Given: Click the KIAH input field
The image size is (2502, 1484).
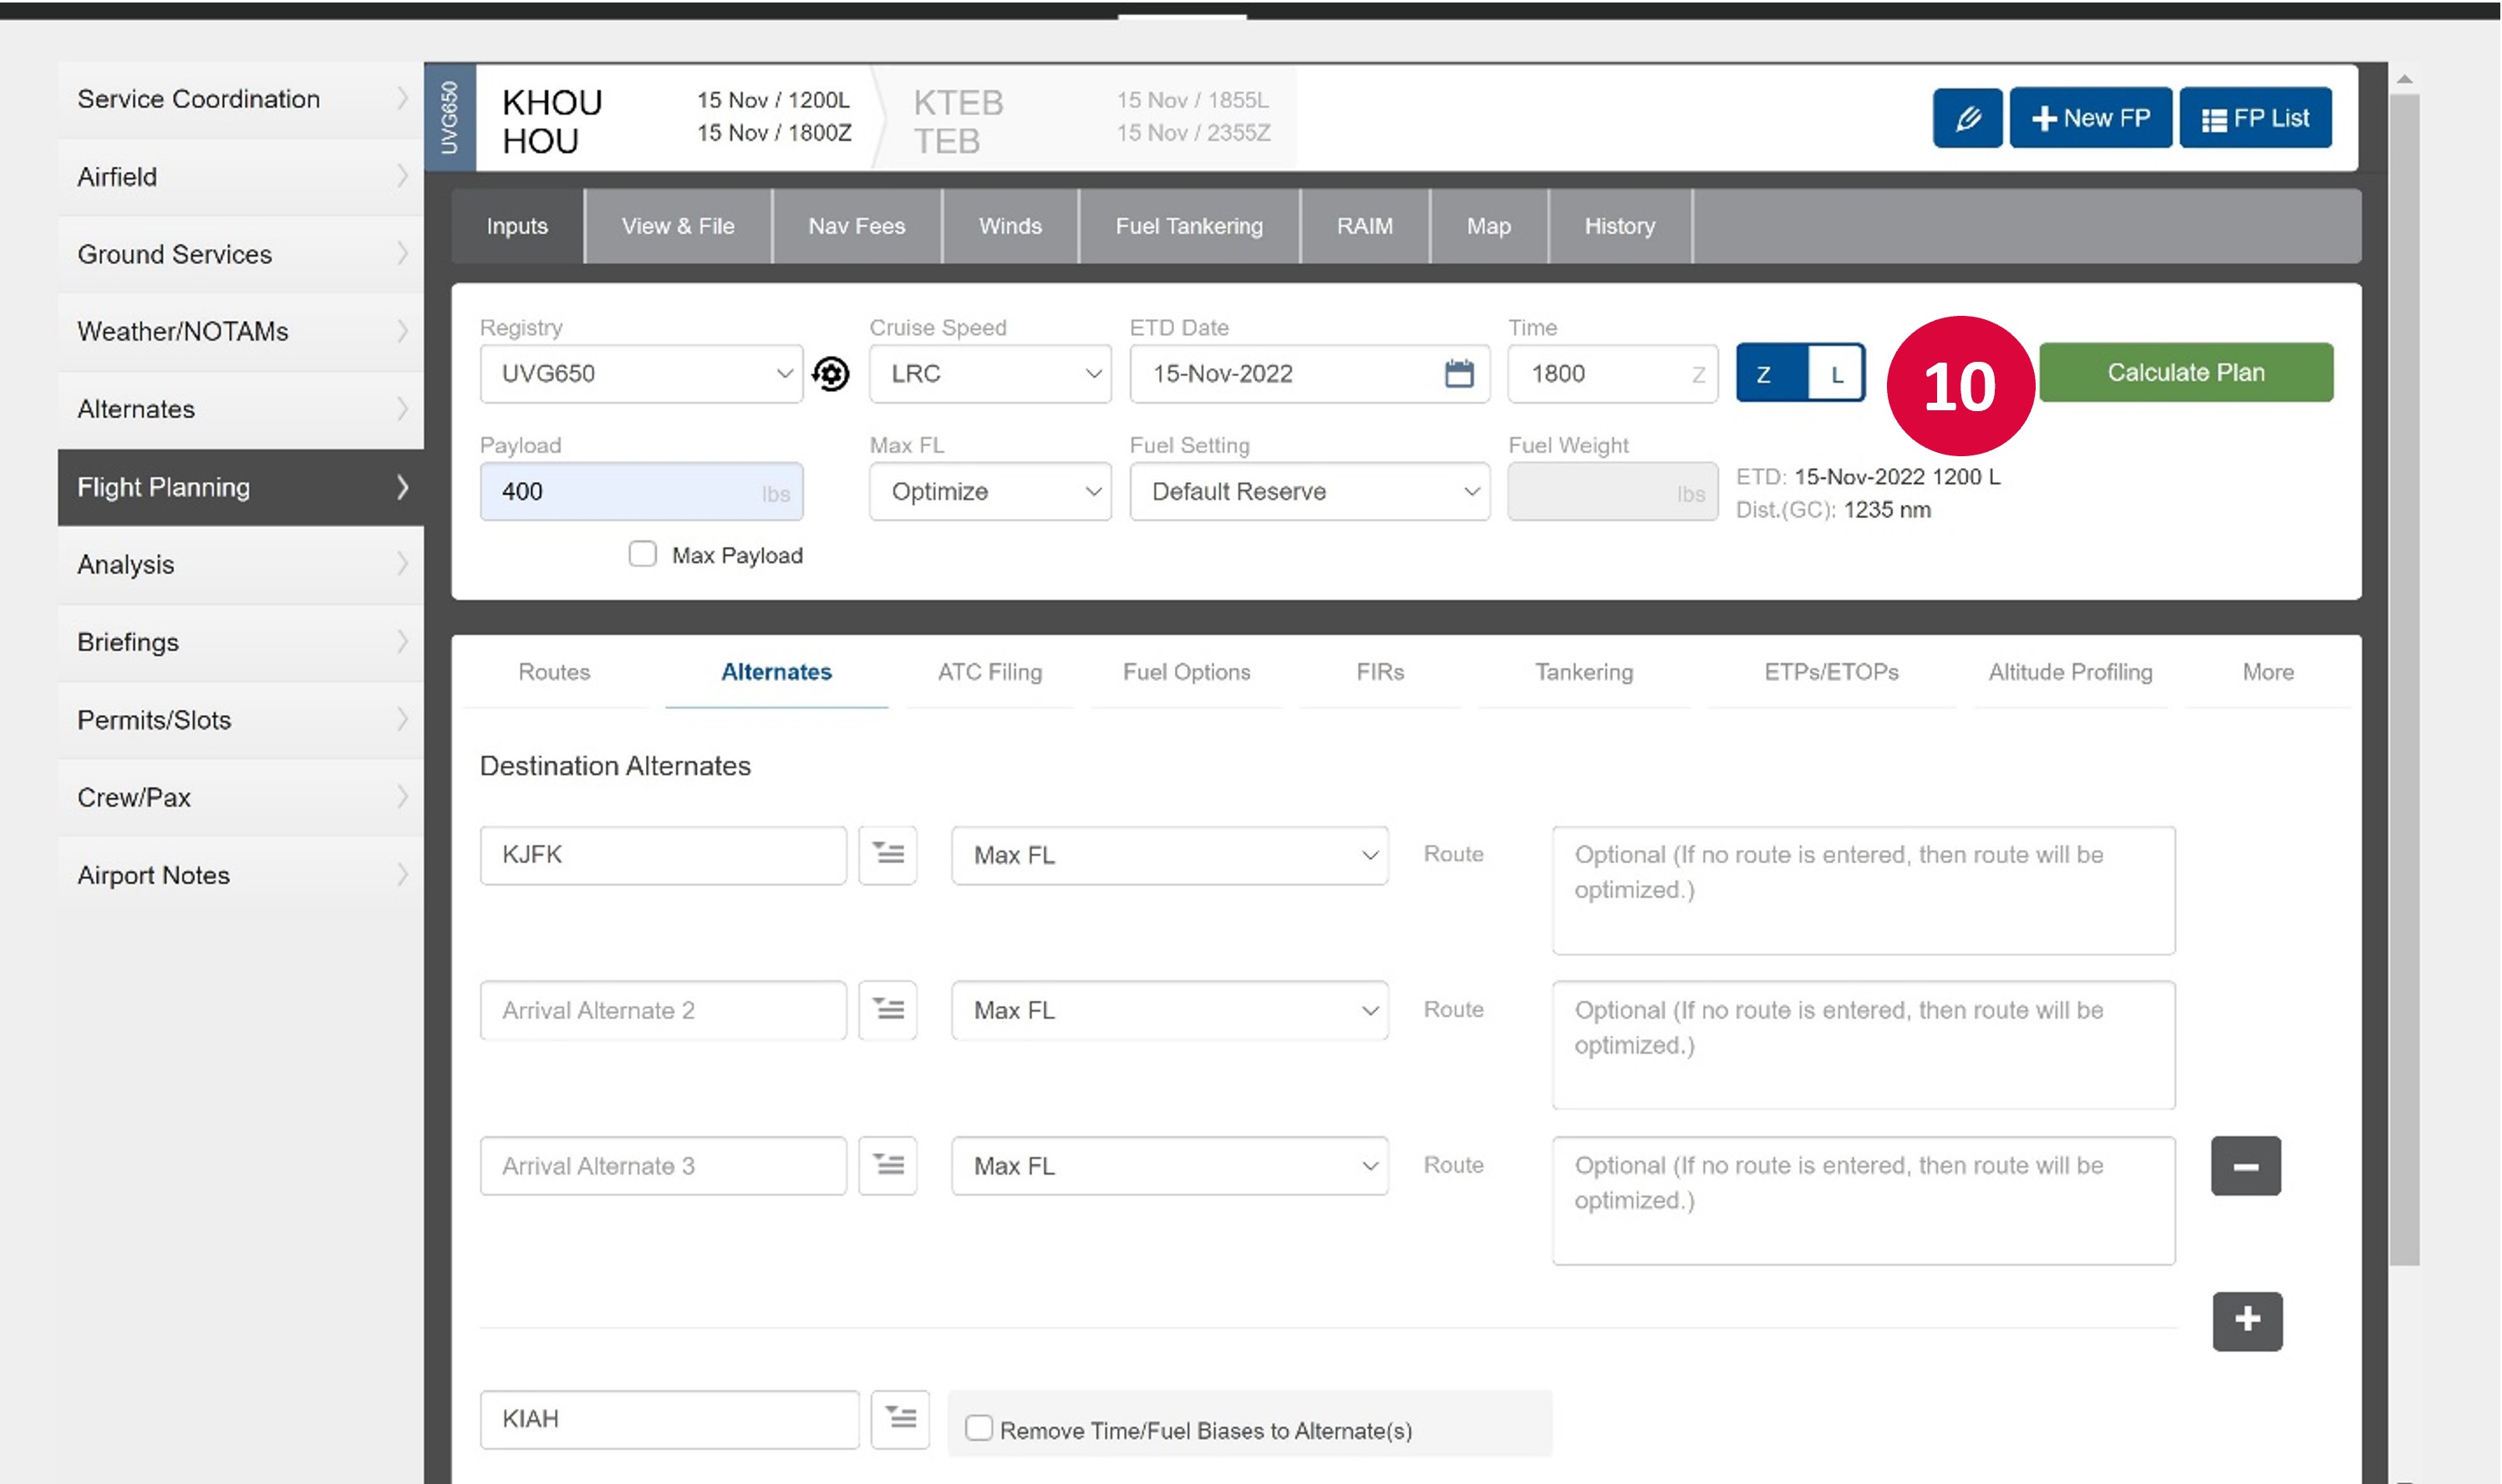Looking at the screenshot, I should click(x=669, y=1419).
